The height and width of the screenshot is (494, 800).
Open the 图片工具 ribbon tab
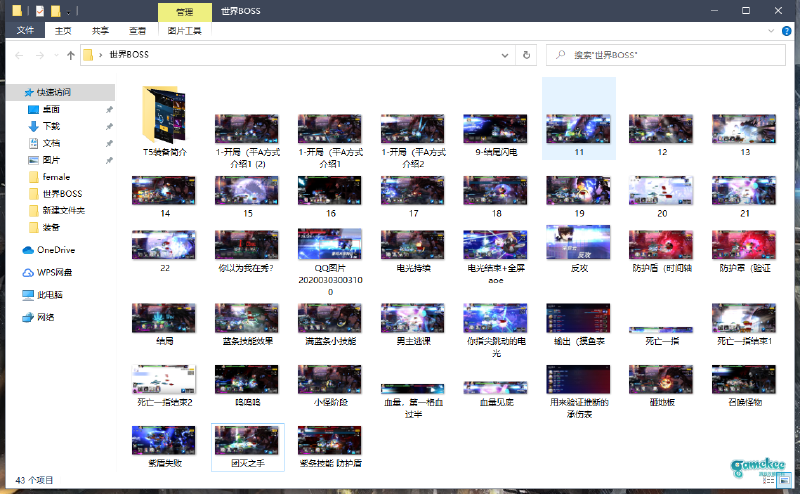click(x=184, y=31)
